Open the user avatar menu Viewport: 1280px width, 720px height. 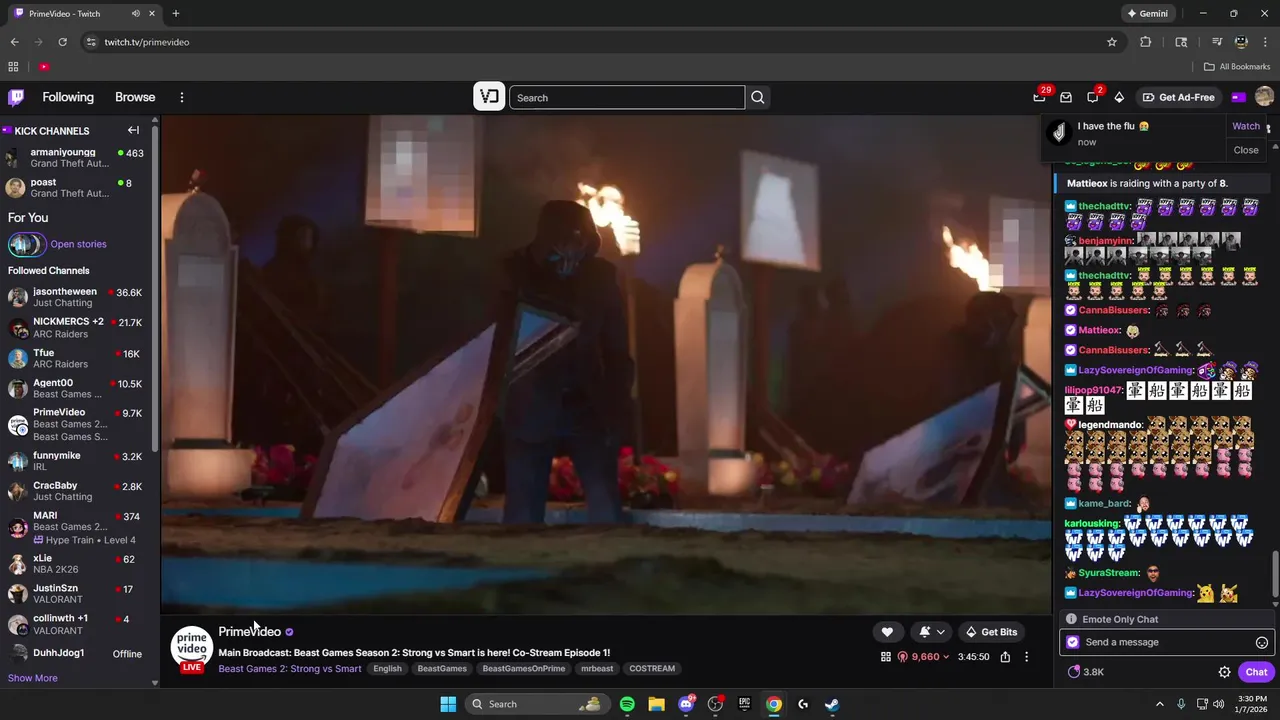[1264, 97]
